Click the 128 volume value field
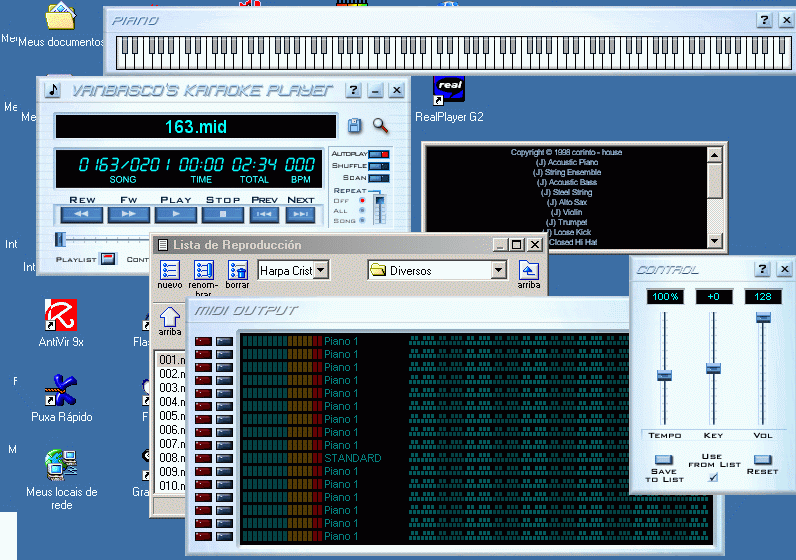This screenshot has width=796, height=560. coord(762,297)
